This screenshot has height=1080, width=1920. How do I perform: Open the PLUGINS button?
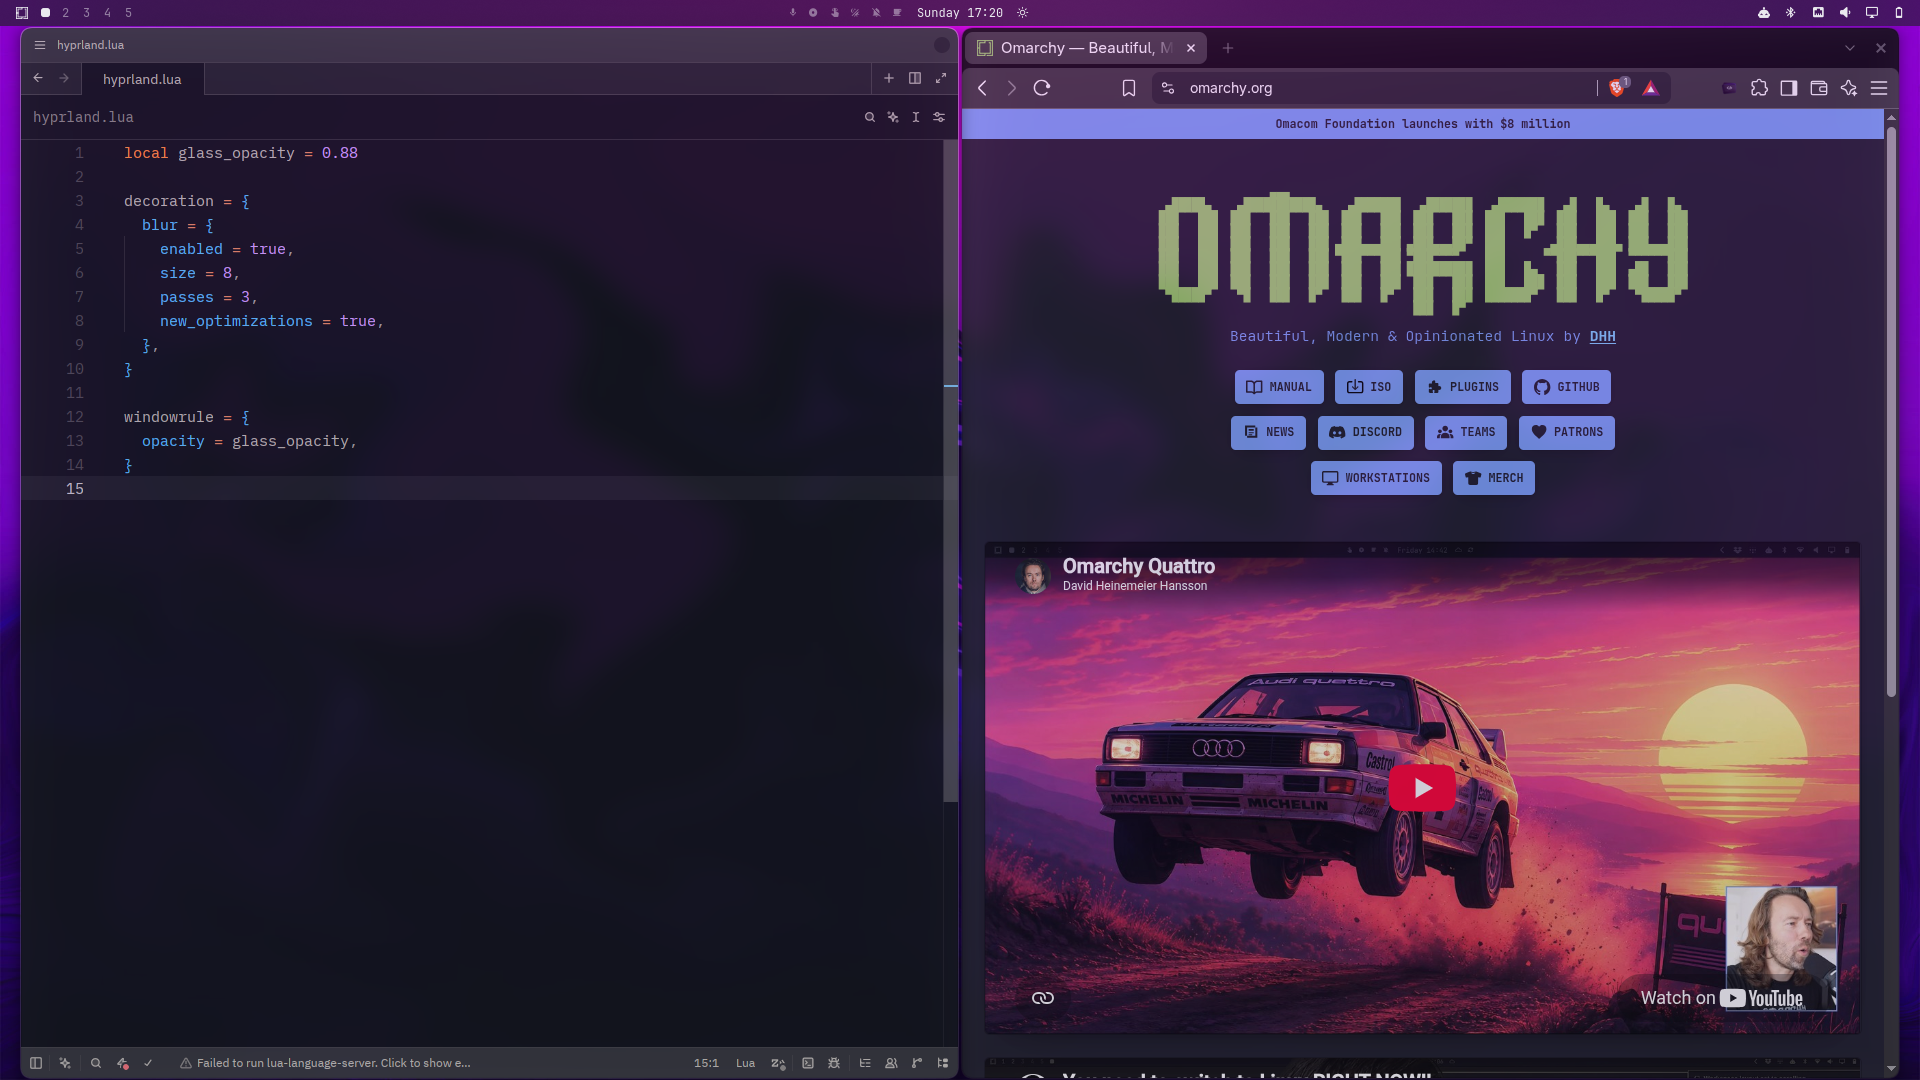pyautogui.click(x=1463, y=387)
